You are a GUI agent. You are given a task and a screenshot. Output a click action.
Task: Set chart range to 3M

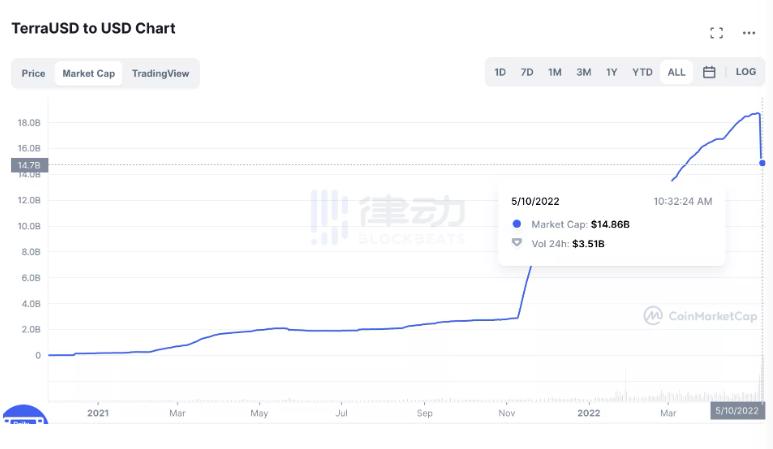(583, 72)
